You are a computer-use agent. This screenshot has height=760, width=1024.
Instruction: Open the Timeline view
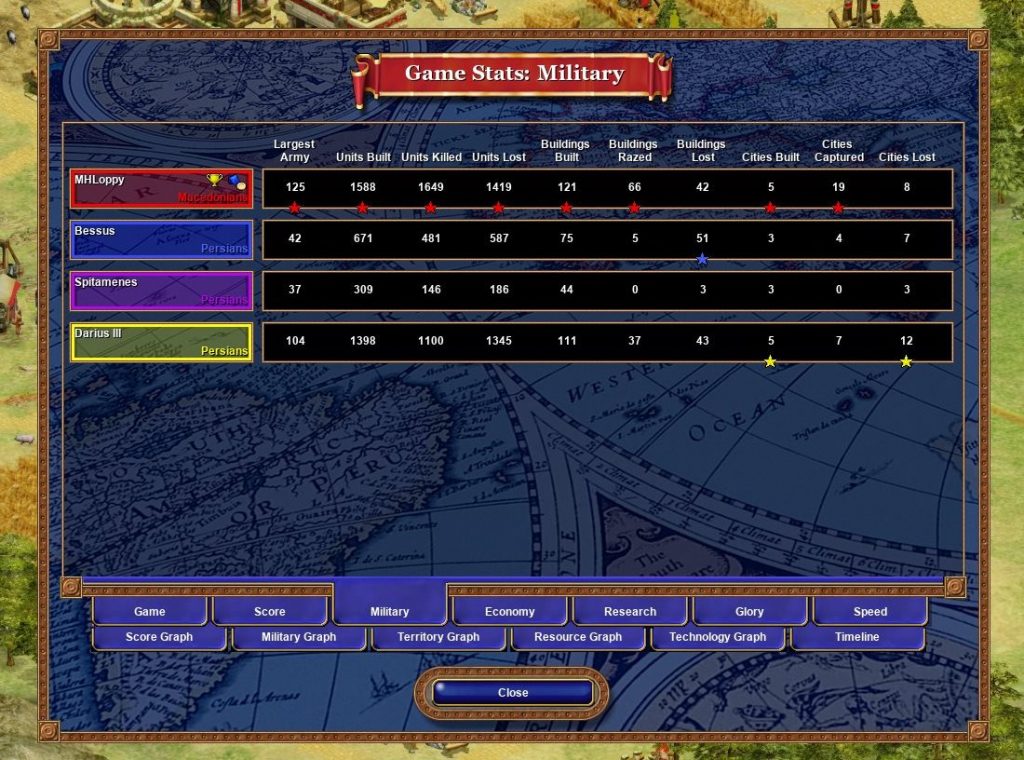(x=857, y=637)
